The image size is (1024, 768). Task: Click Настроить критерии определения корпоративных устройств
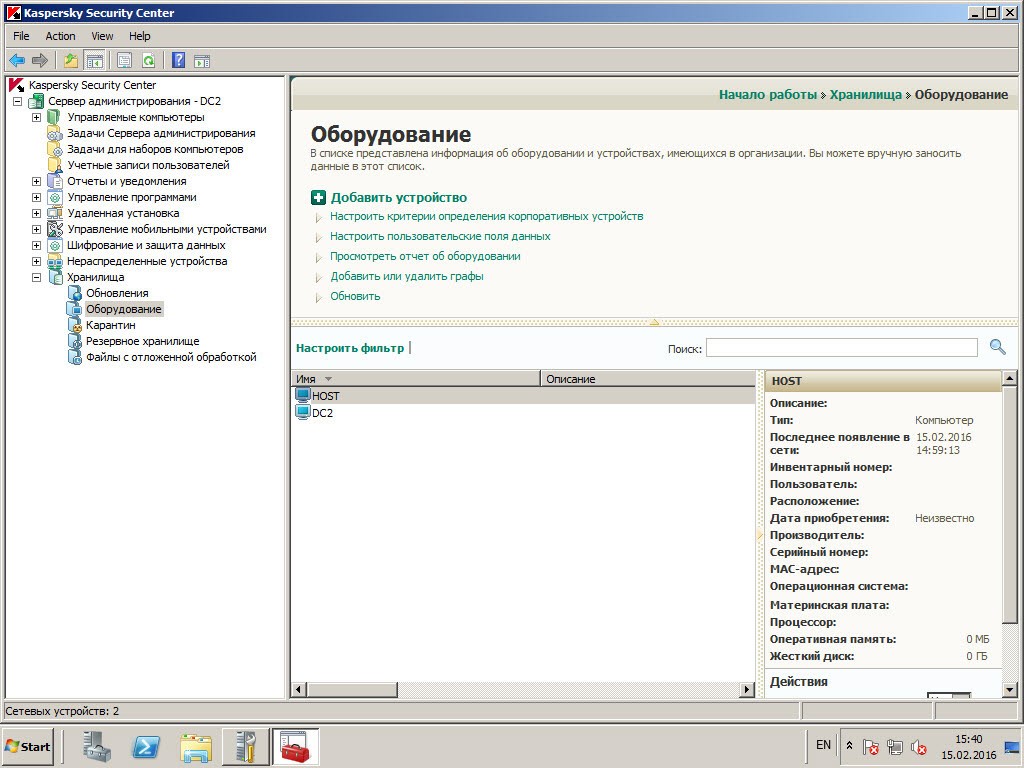(487, 216)
